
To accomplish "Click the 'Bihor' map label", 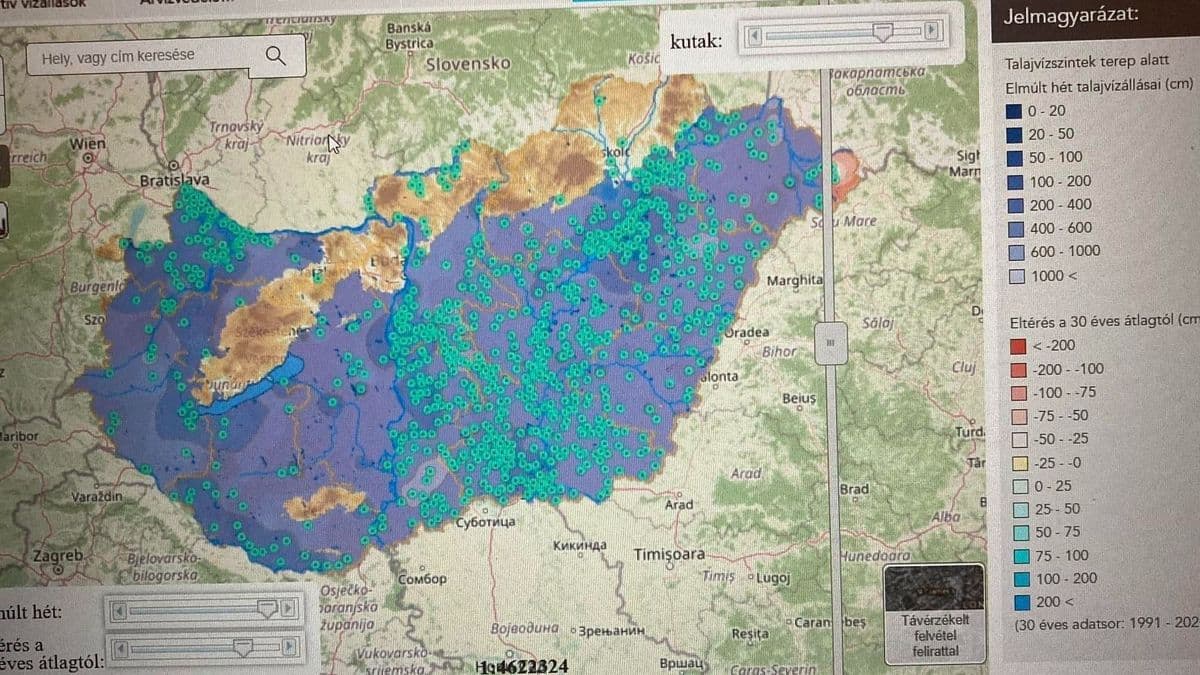I will (780, 352).
